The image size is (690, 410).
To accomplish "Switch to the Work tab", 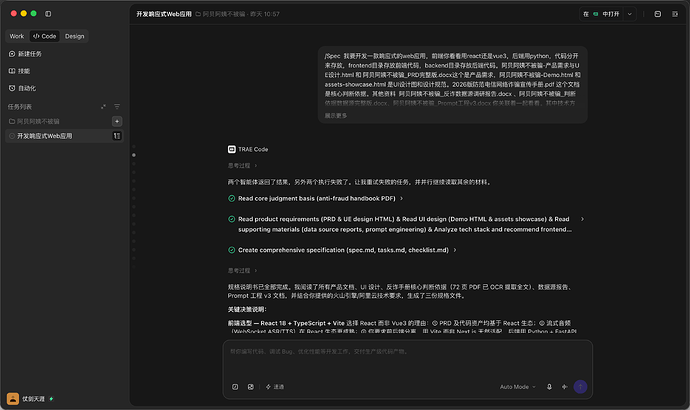I will tap(17, 36).
